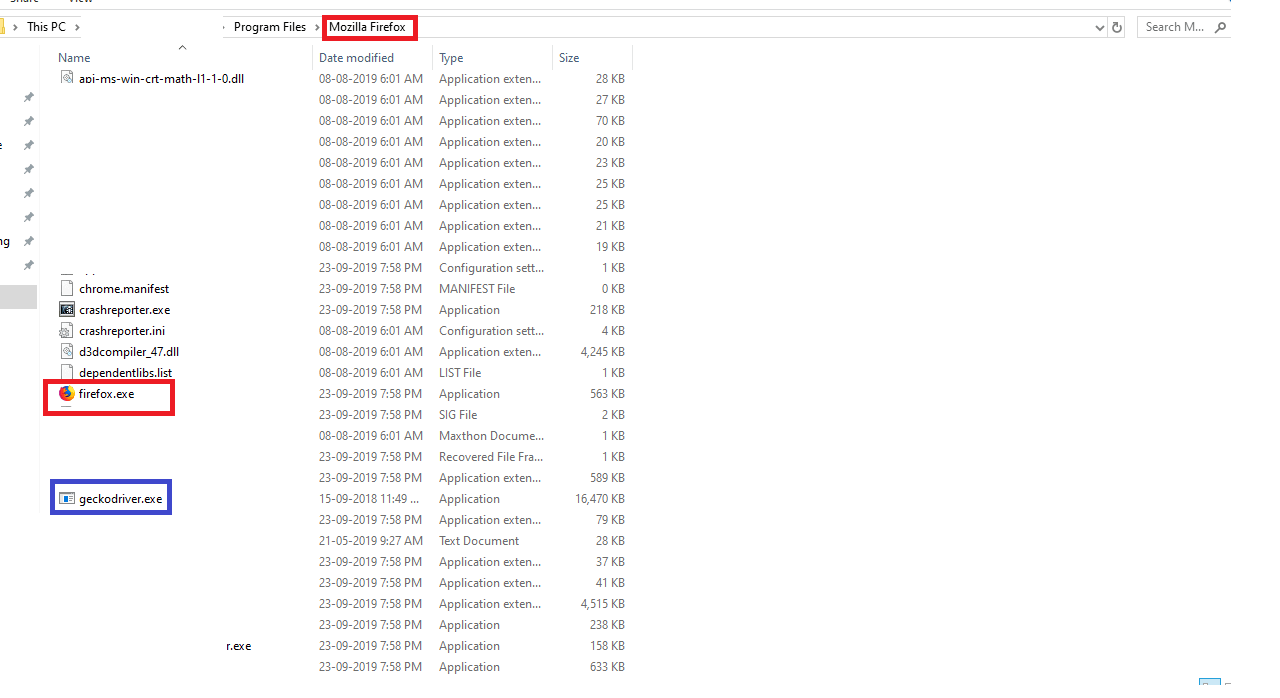Expand the This PC breadcrumb chevron
1280x698 pixels.
pos(77,26)
